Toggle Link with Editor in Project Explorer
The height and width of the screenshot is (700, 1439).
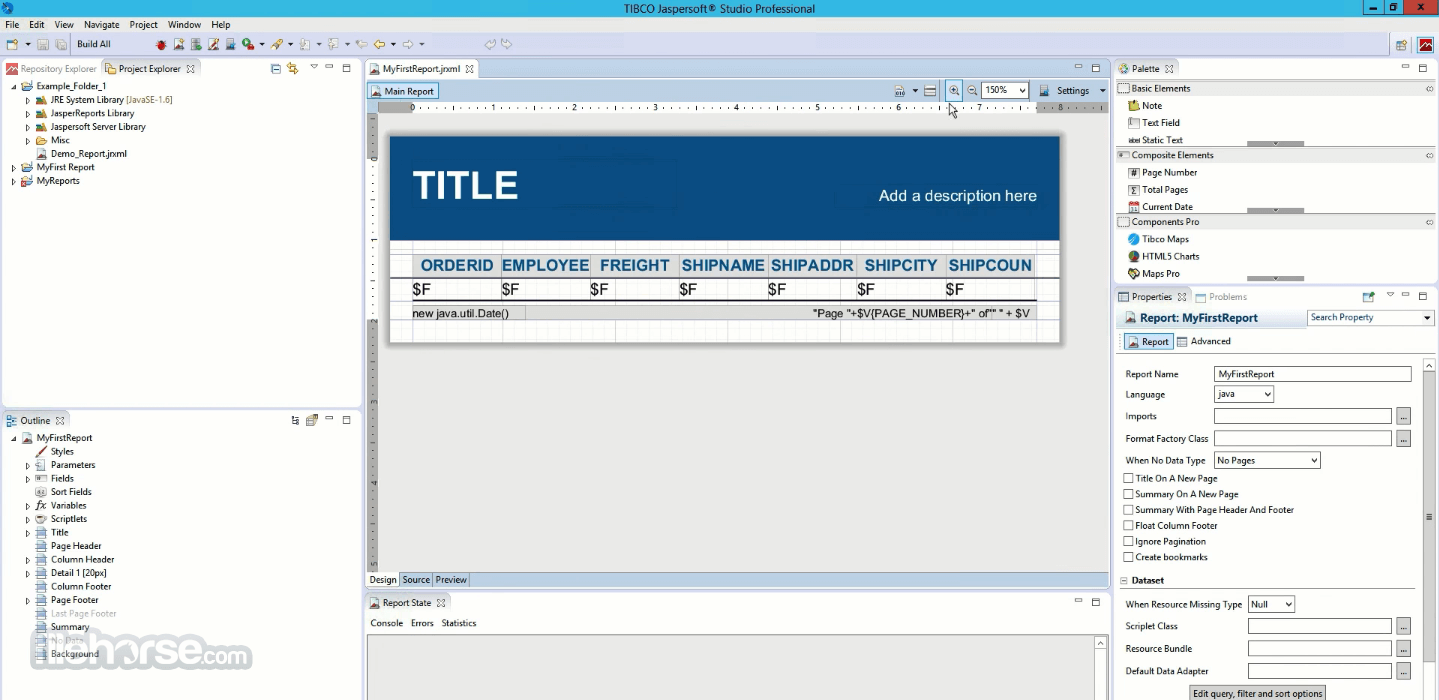point(293,68)
